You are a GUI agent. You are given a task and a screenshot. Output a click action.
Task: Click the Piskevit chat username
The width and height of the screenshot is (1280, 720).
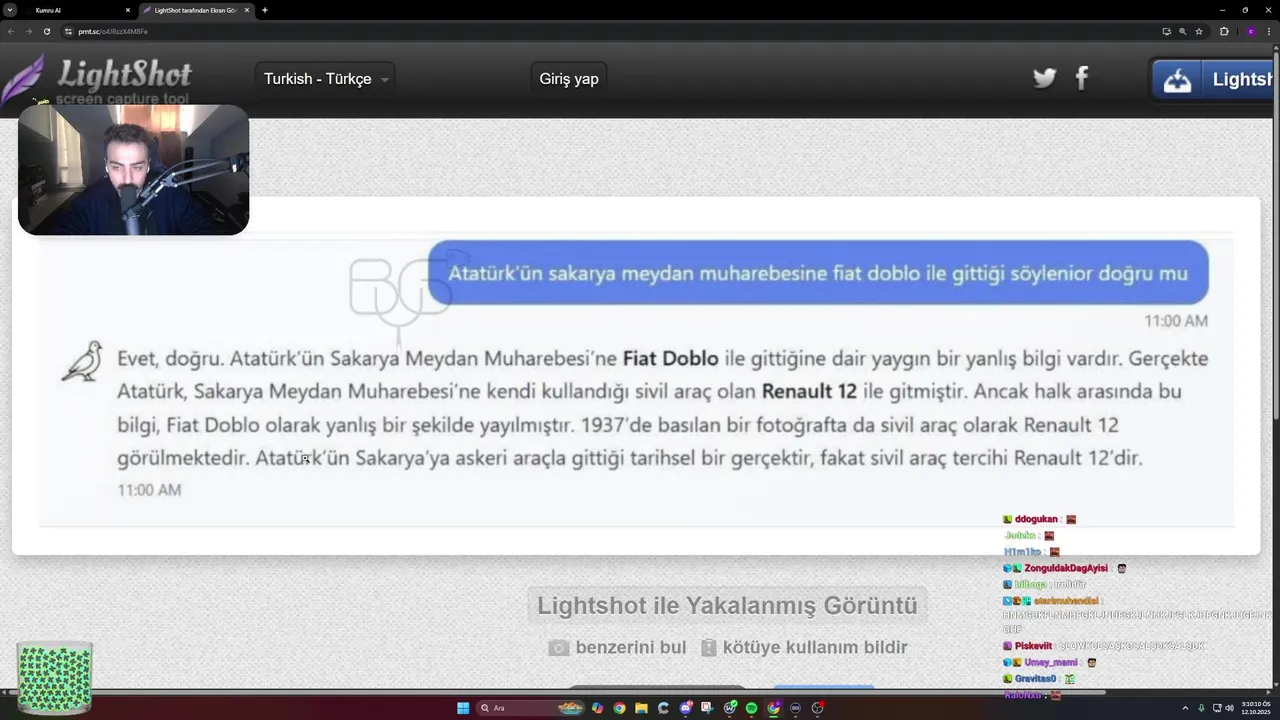coord(1033,646)
